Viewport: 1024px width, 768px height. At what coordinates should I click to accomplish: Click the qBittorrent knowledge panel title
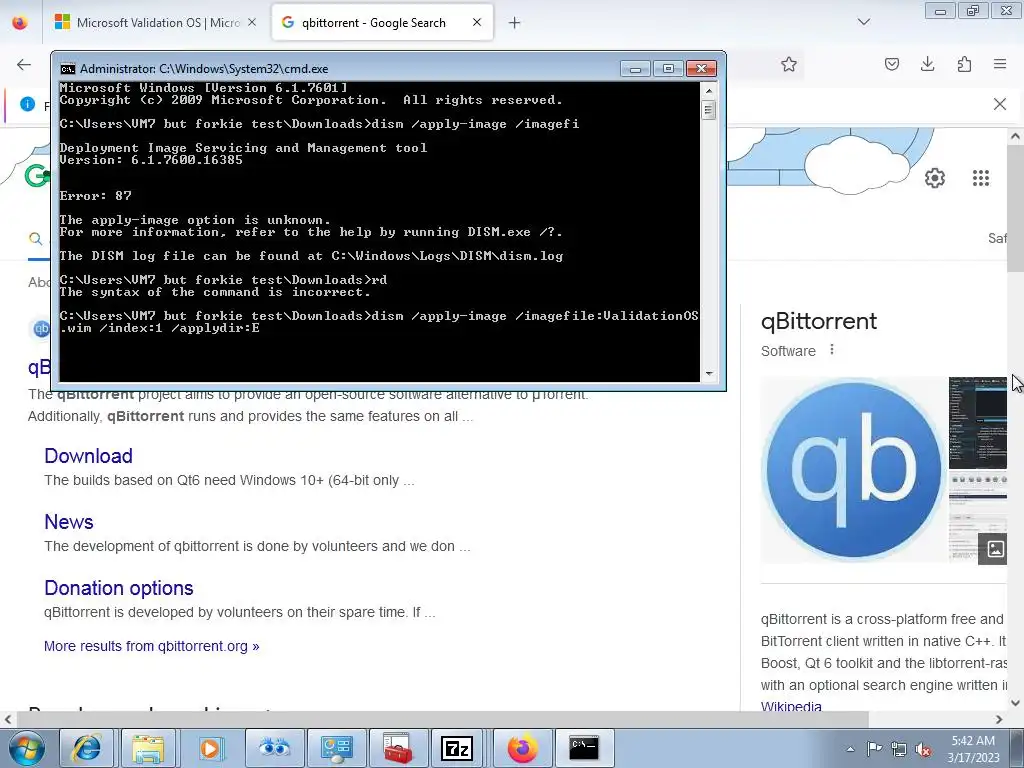(x=818, y=321)
